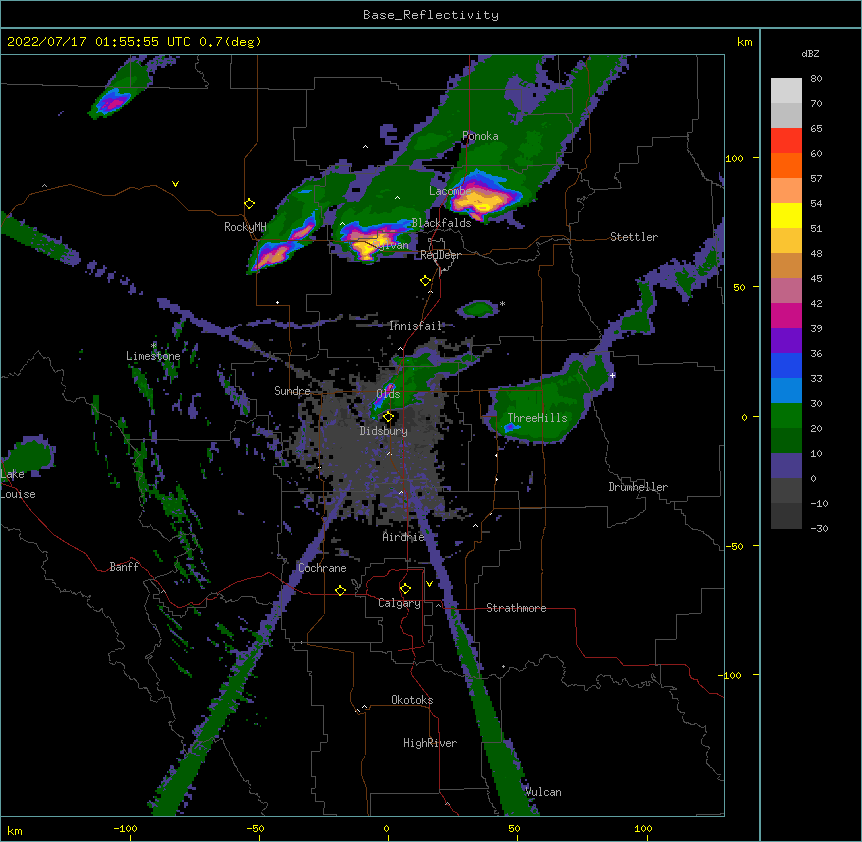Pick the royal blue swatch beside the 36 label
Screen dimensions: 862x842
tap(786, 365)
